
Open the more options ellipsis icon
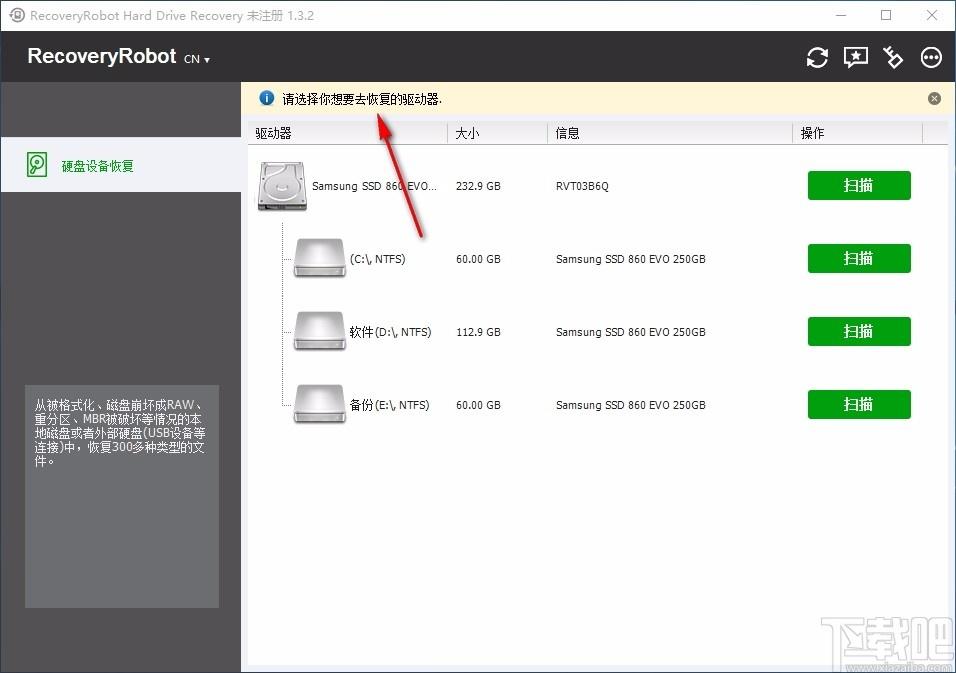931,57
